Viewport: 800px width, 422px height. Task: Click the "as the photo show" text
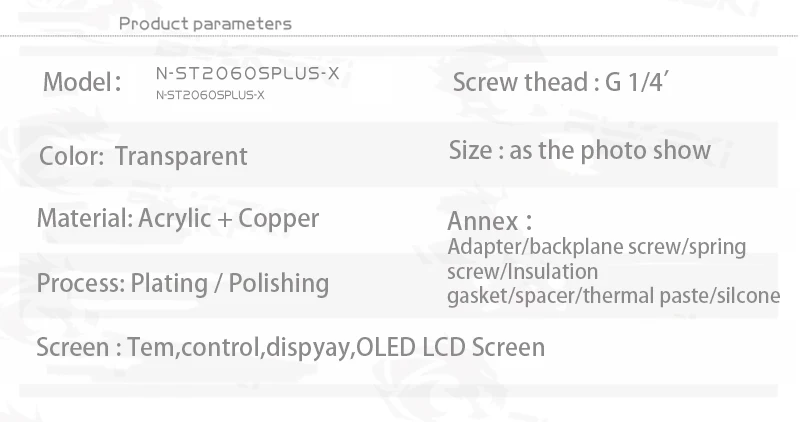(610, 150)
